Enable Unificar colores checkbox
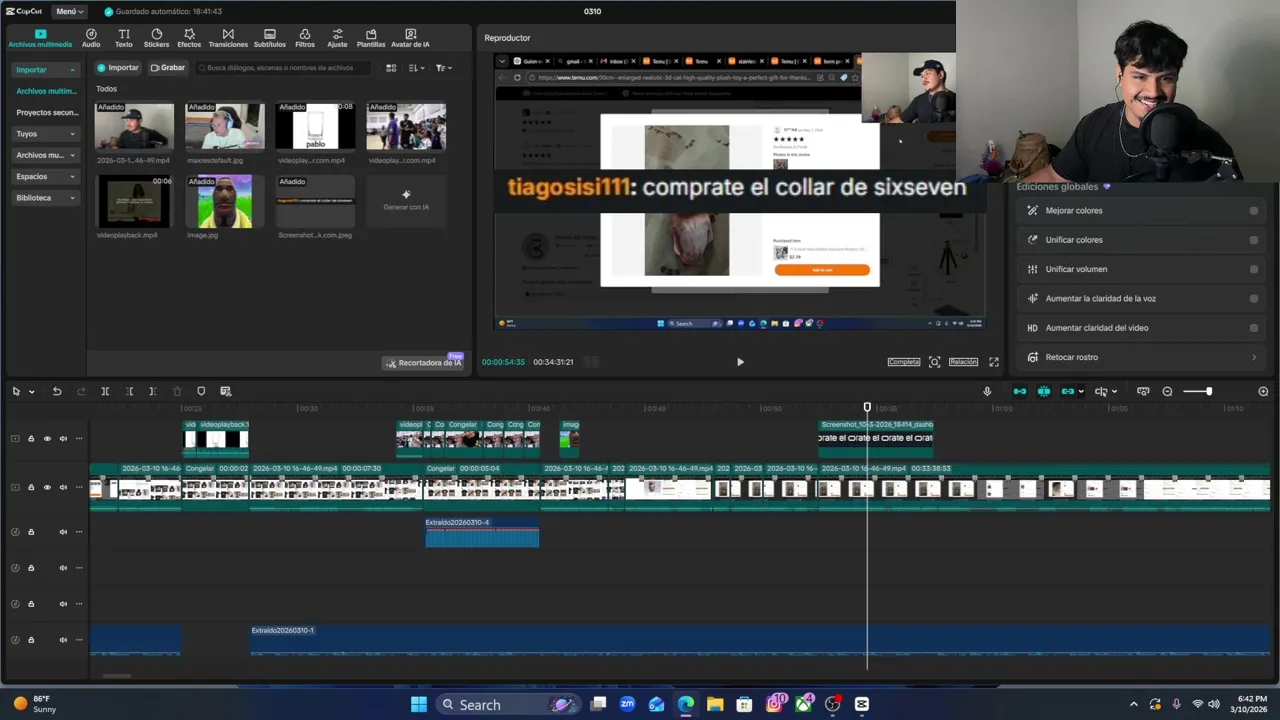 tap(1254, 240)
